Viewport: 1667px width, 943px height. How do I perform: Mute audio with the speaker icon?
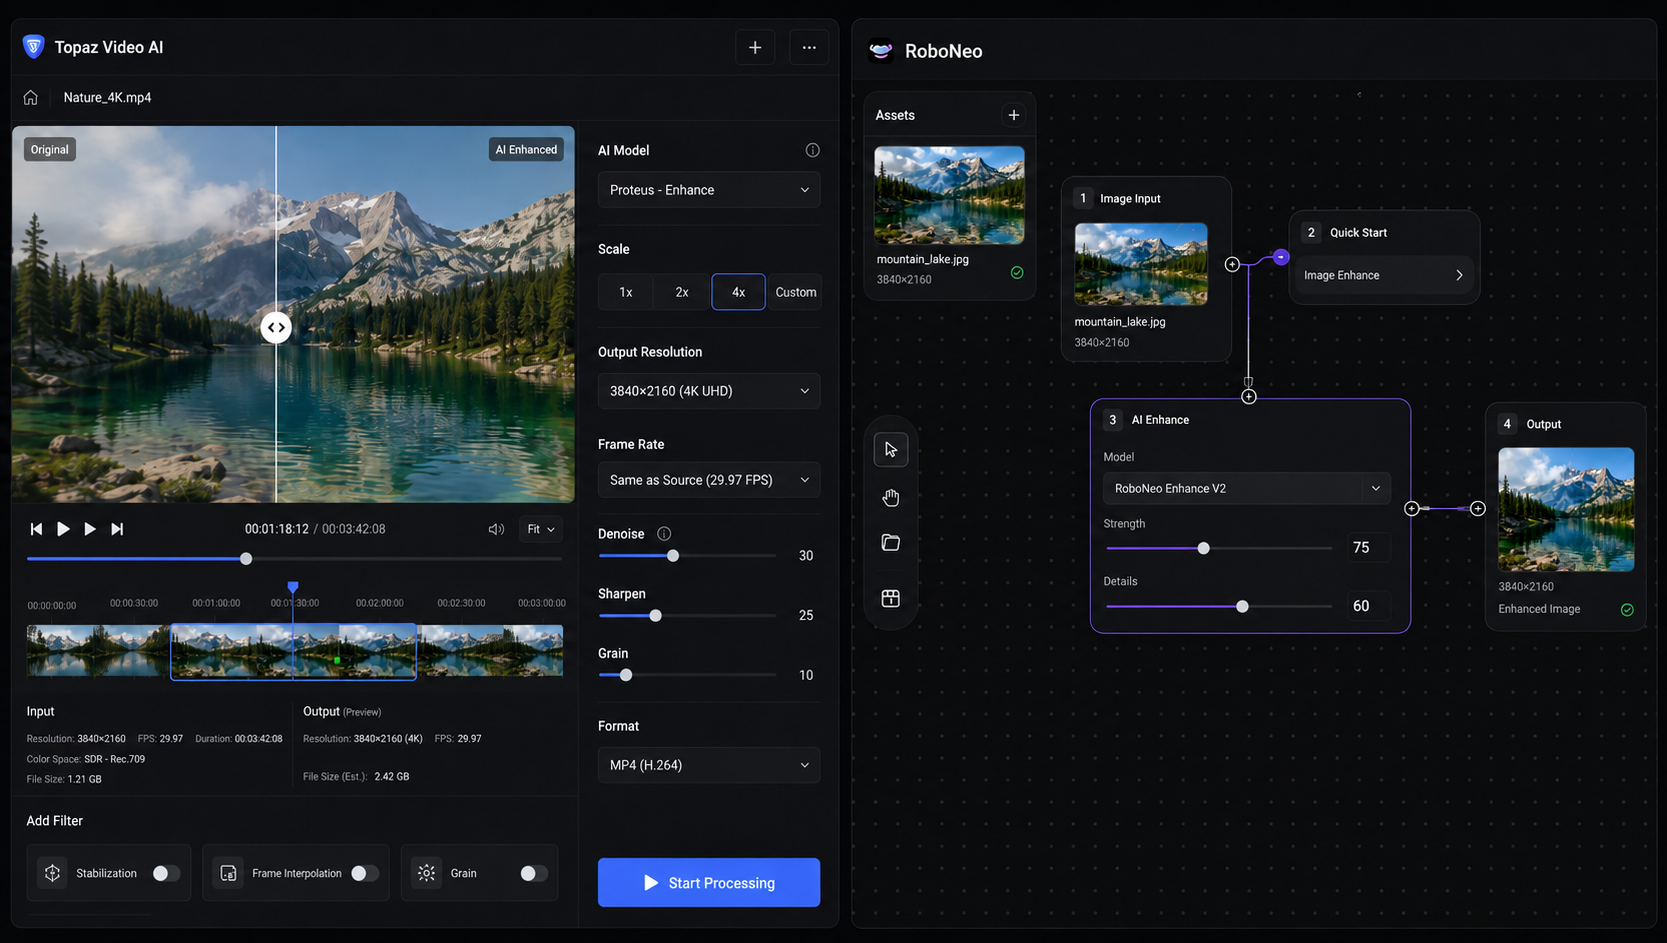496,529
